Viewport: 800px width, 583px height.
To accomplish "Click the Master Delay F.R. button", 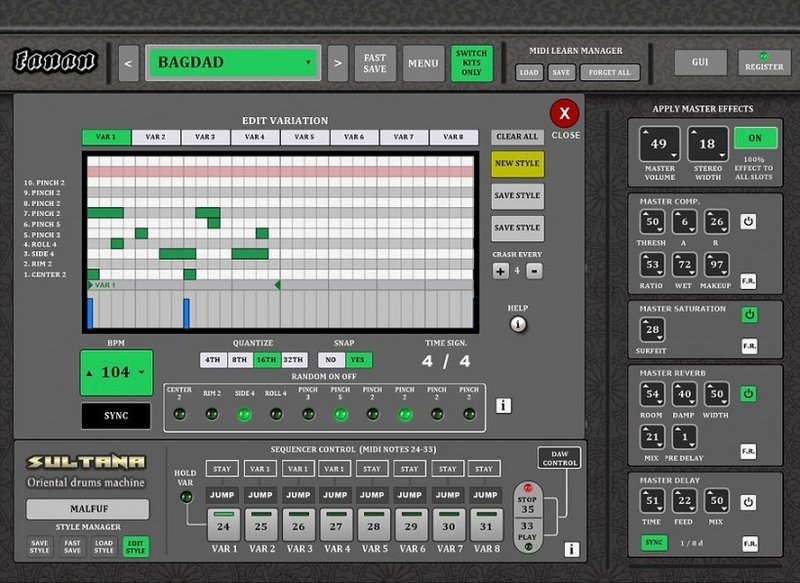I will [x=749, y=544].
